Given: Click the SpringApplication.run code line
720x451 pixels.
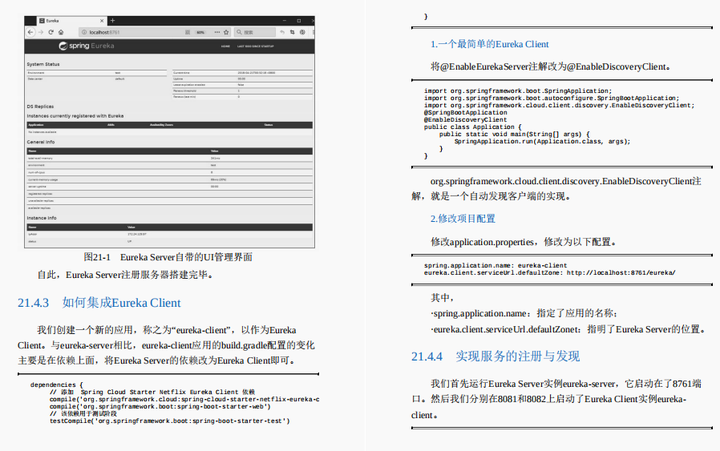Looking at the screenshot, I should click(542, 141).
